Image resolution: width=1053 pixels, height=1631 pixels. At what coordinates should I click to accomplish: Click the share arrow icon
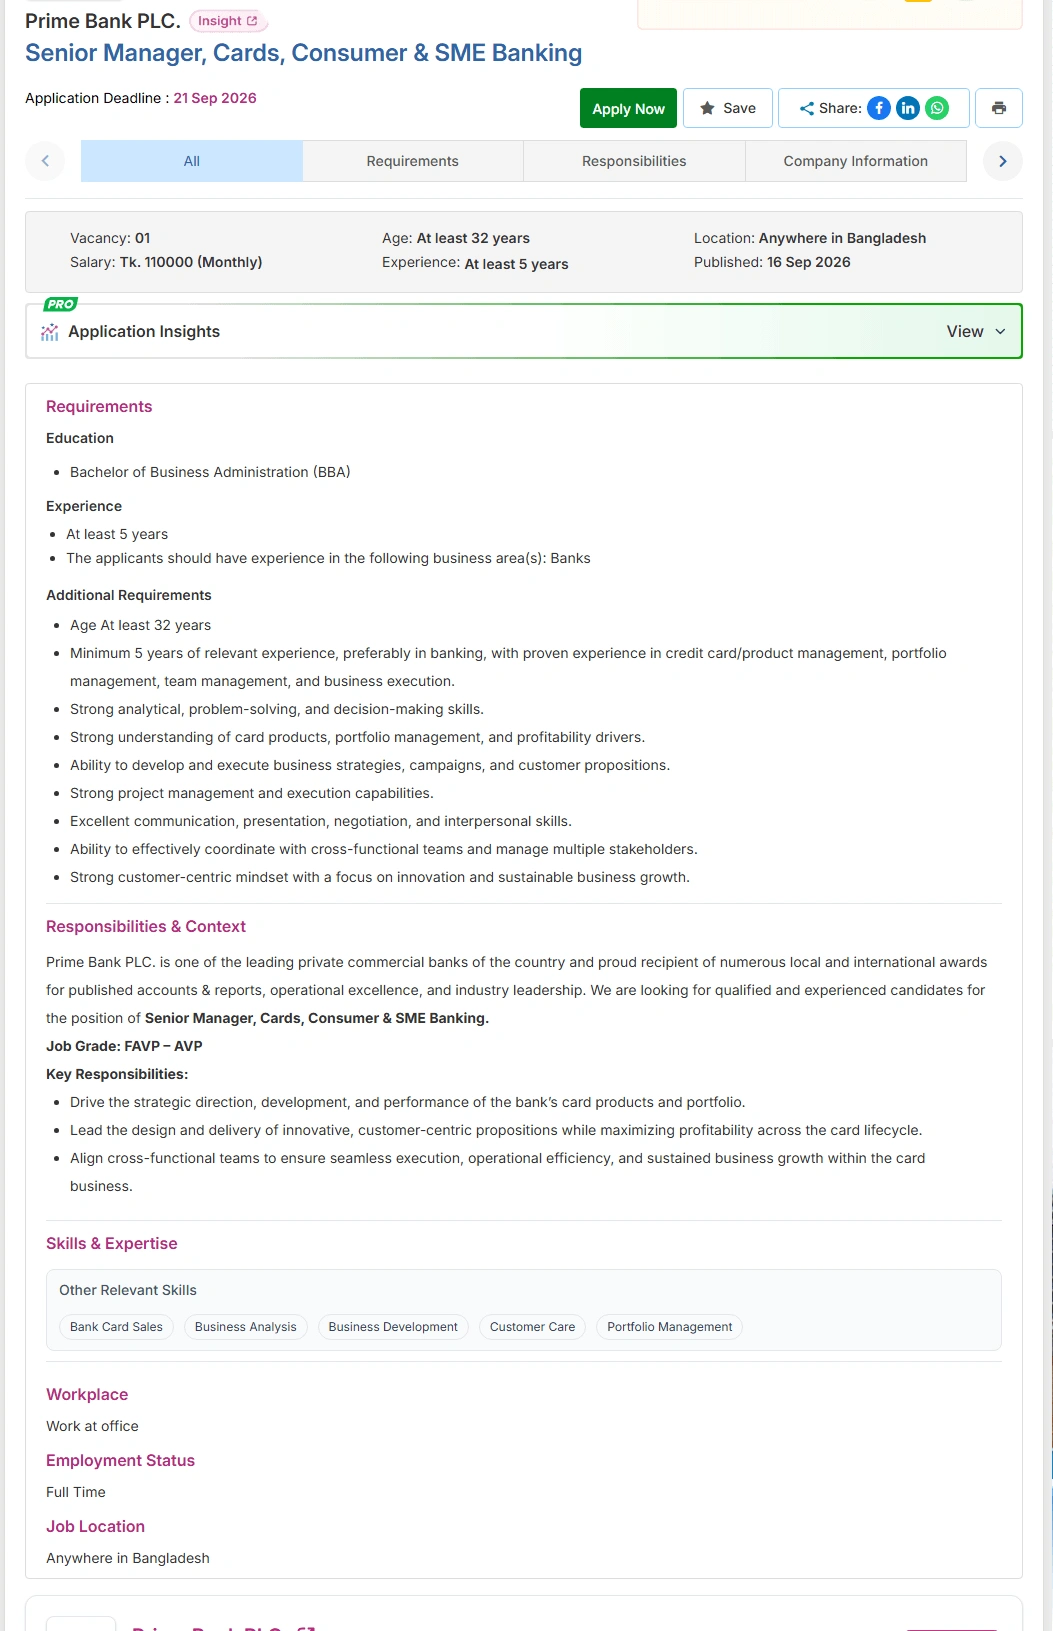point(806,108)
